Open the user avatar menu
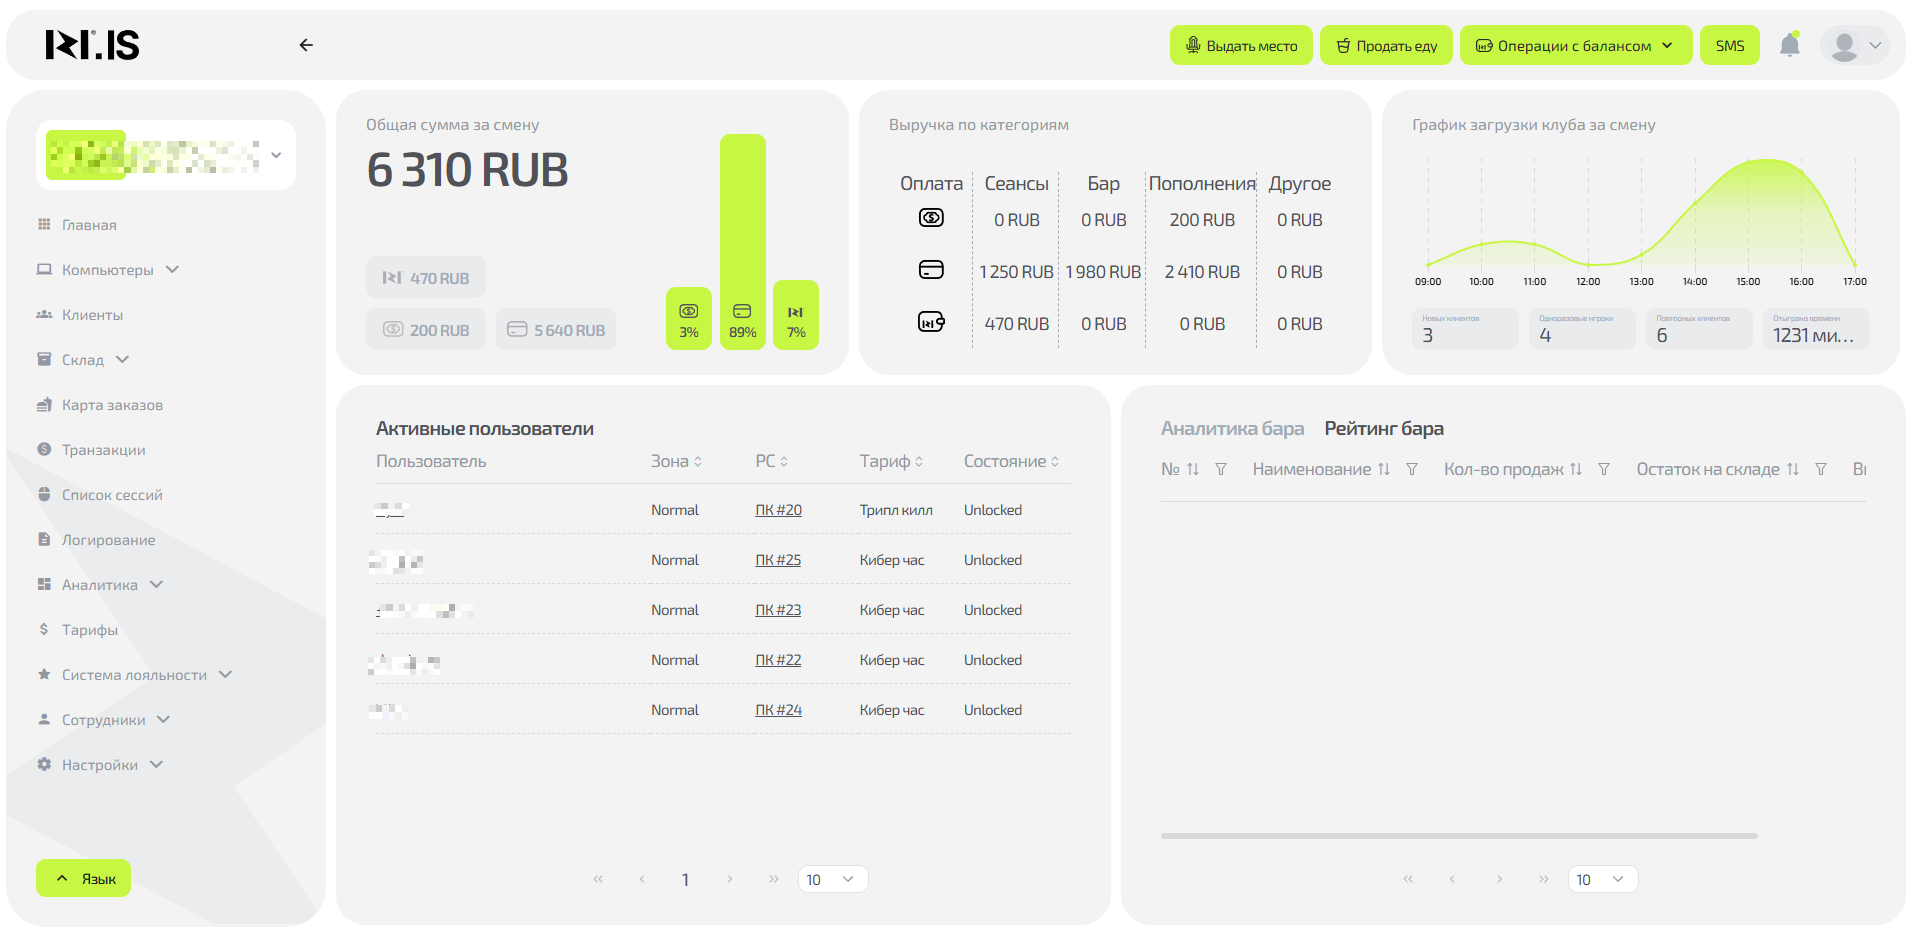 pos(1855,45)
